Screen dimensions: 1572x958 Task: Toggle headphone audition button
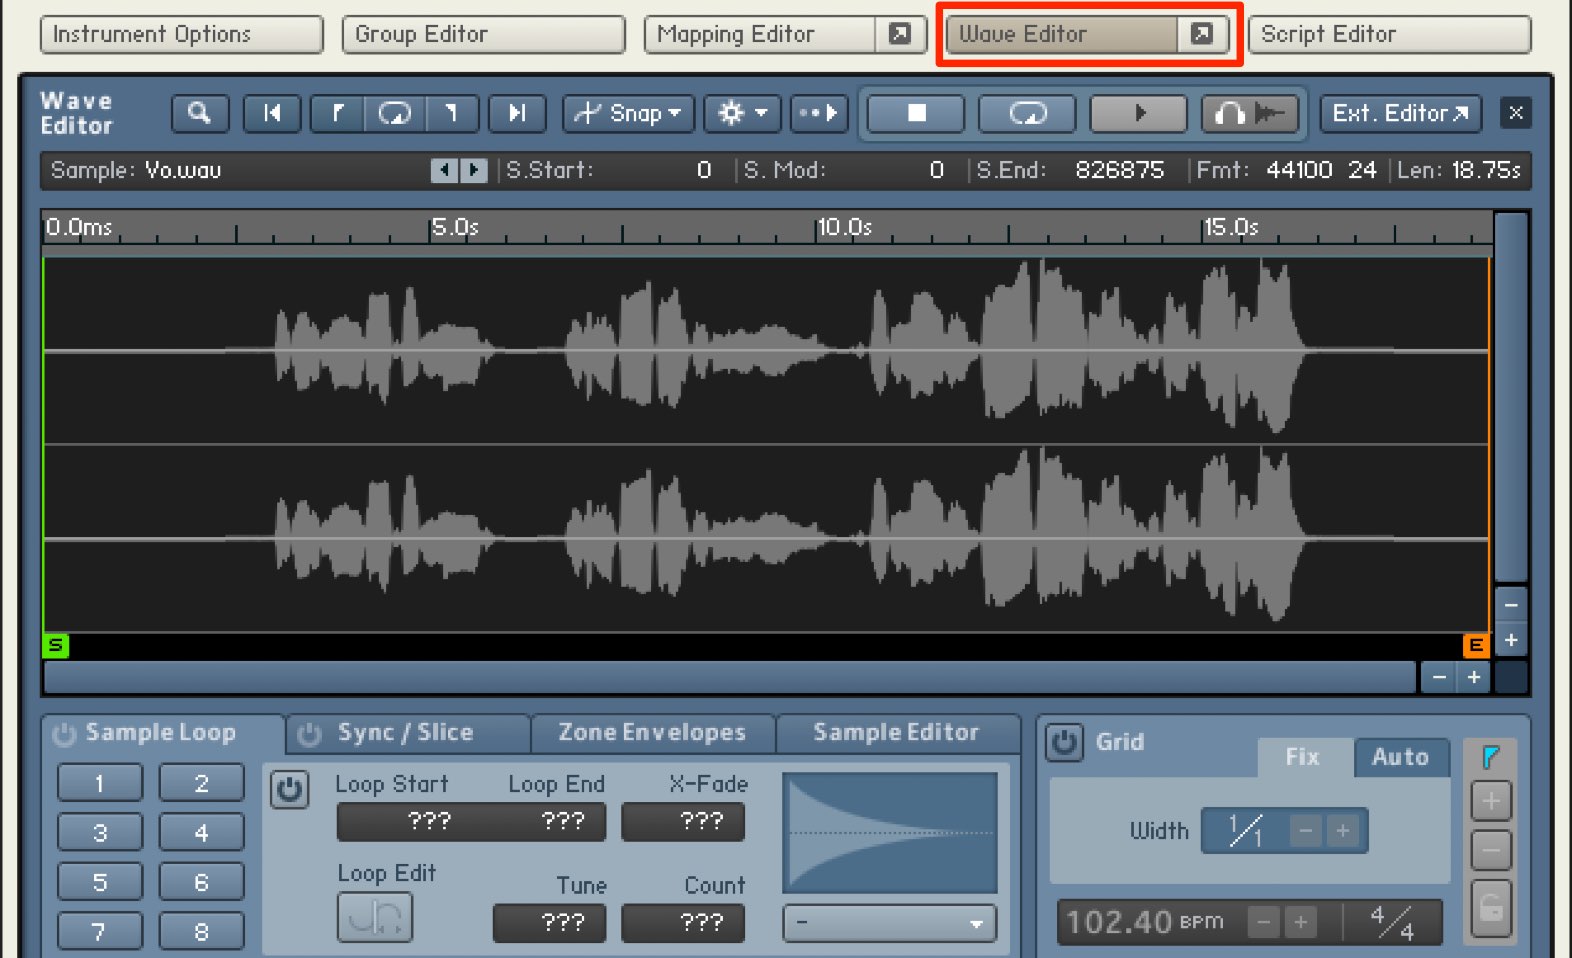click(1249, 113)
